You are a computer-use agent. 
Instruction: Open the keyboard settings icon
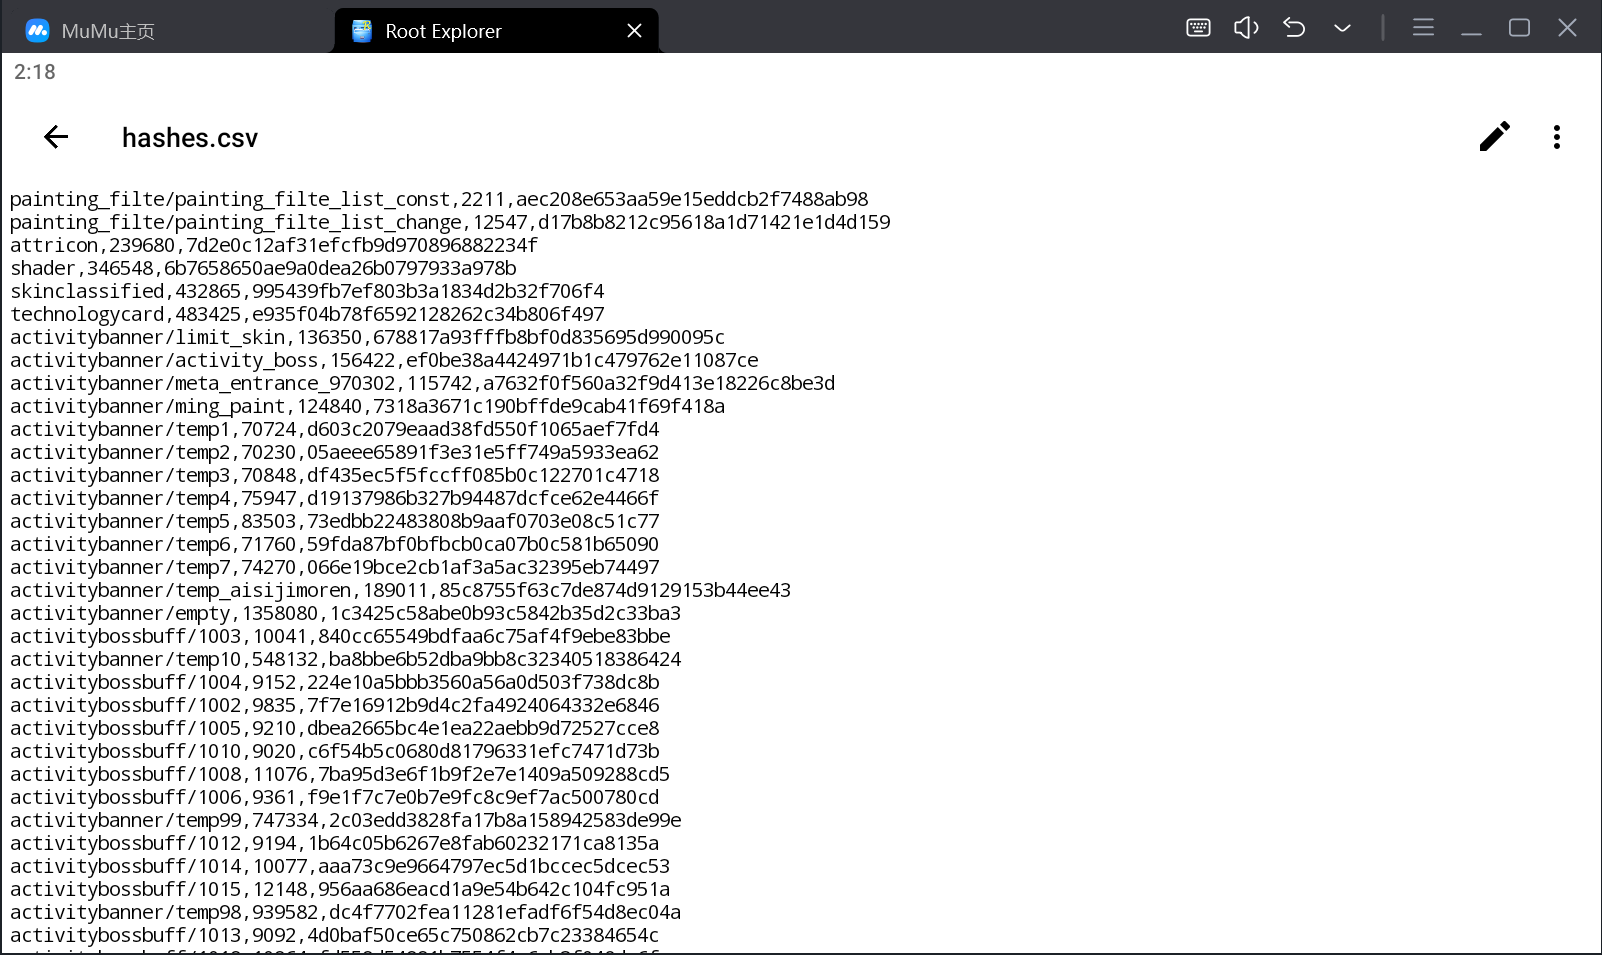1198,28
